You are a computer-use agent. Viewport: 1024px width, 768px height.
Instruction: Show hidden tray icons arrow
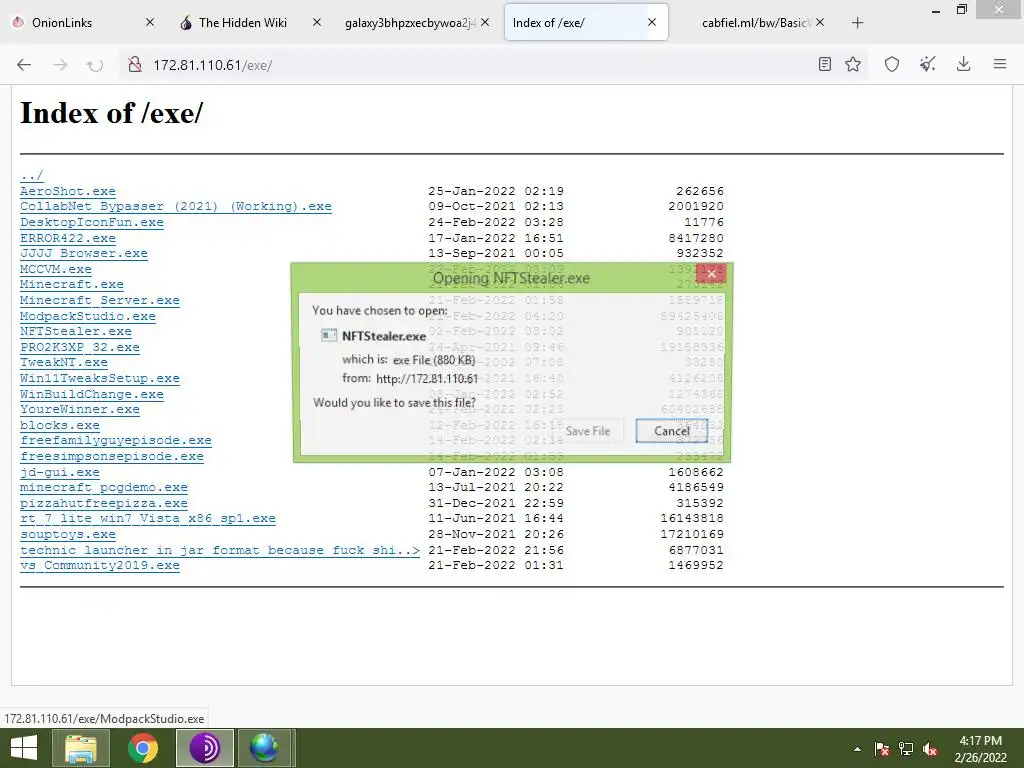click(x=857, y=749)
